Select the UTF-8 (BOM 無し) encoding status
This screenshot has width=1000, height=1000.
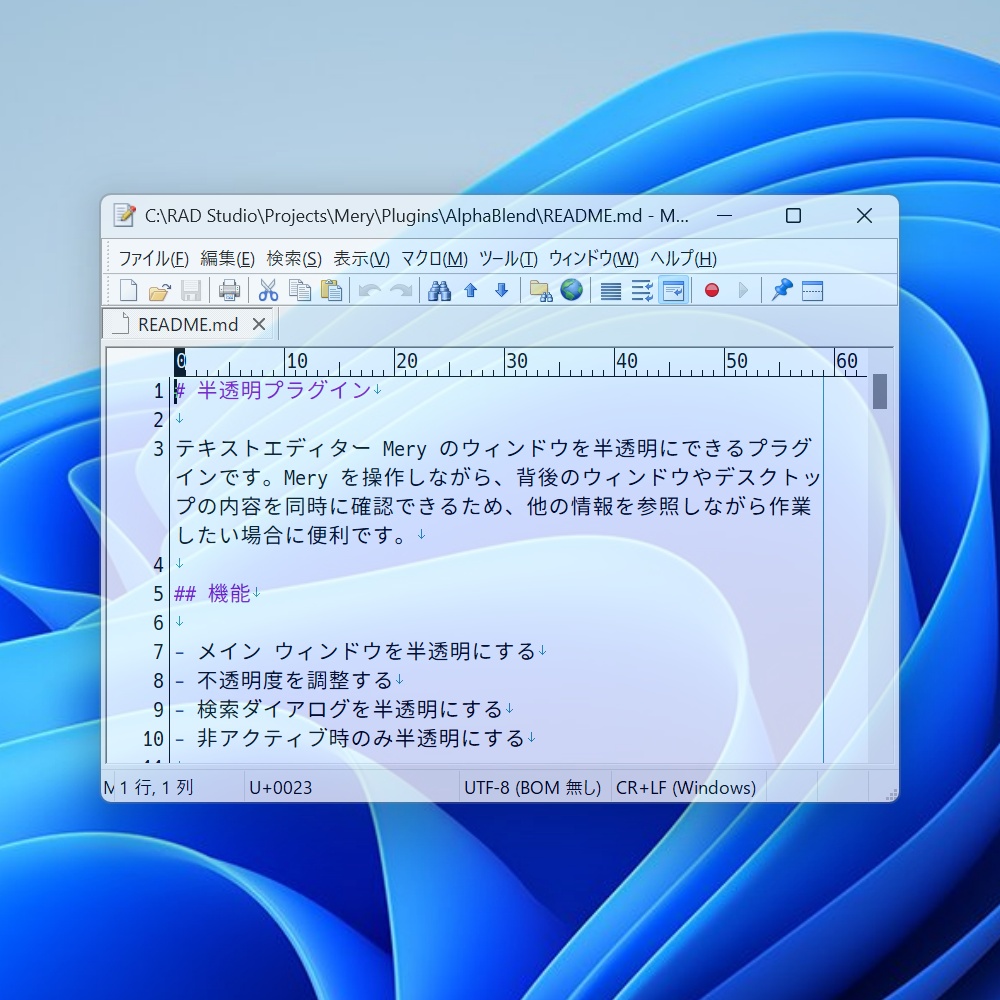pyautogui.click(x=533, y=788)
